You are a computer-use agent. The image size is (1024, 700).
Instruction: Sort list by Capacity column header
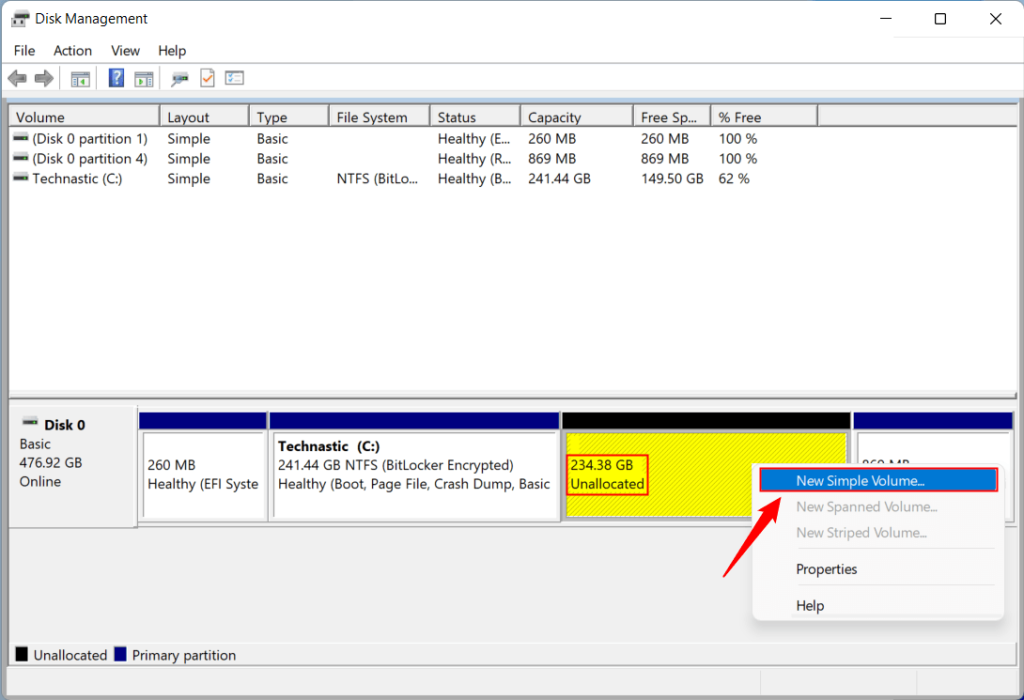click(x=576, y=117)
